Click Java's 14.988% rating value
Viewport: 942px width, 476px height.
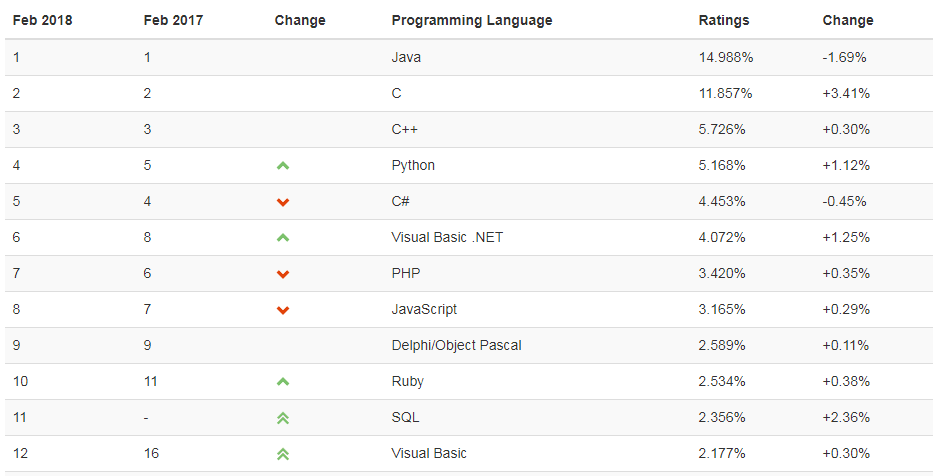pyautogui.click(x=726, y=57)
